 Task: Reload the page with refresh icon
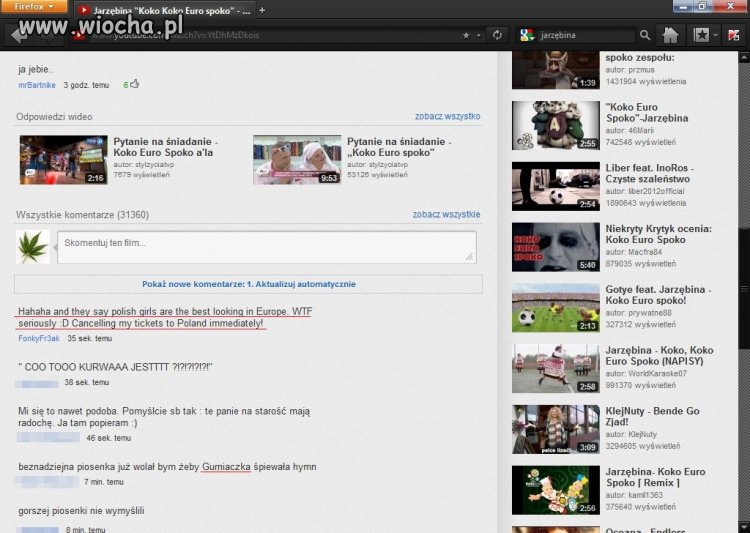(x=497, y=35)
